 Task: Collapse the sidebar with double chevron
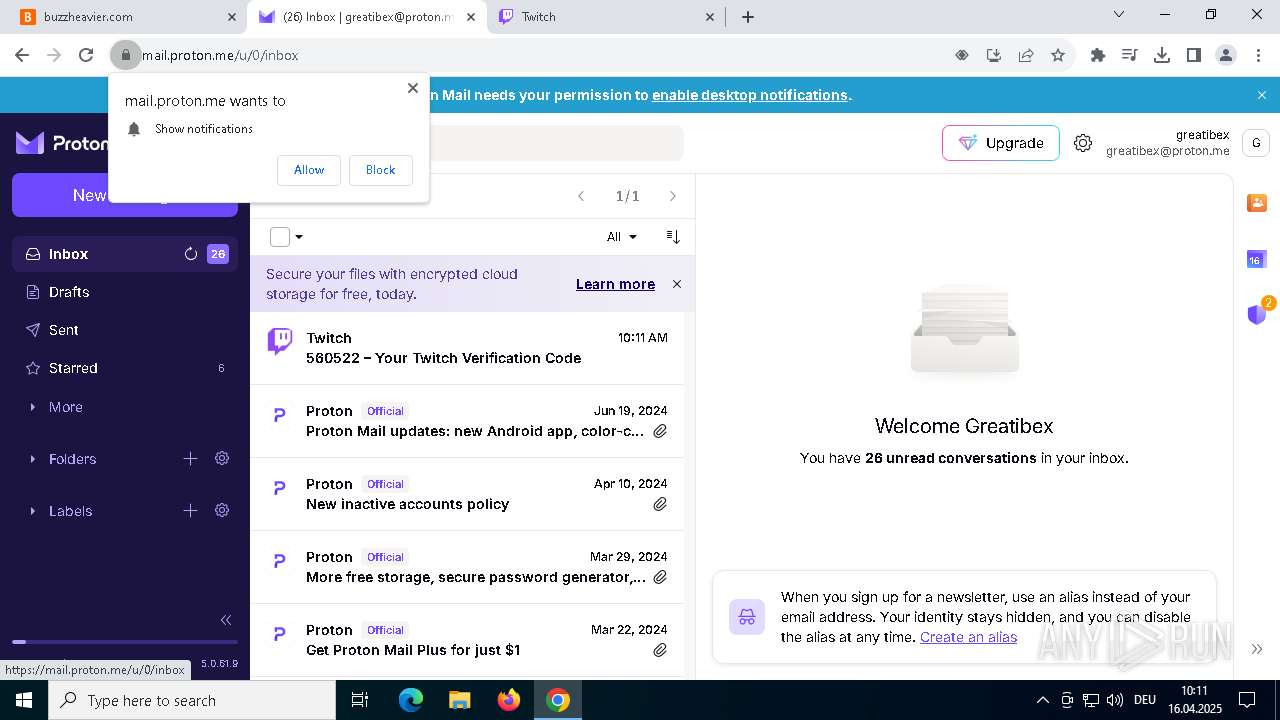226,620
